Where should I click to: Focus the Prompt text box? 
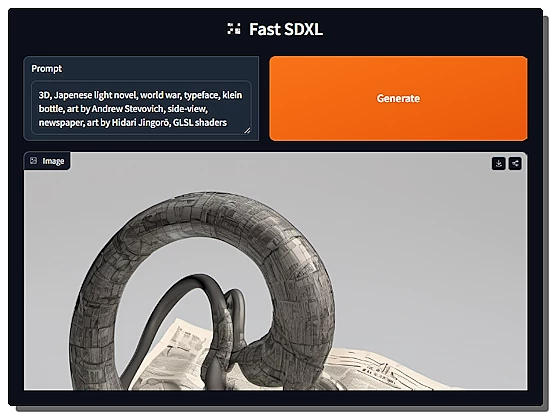point(141,108)
